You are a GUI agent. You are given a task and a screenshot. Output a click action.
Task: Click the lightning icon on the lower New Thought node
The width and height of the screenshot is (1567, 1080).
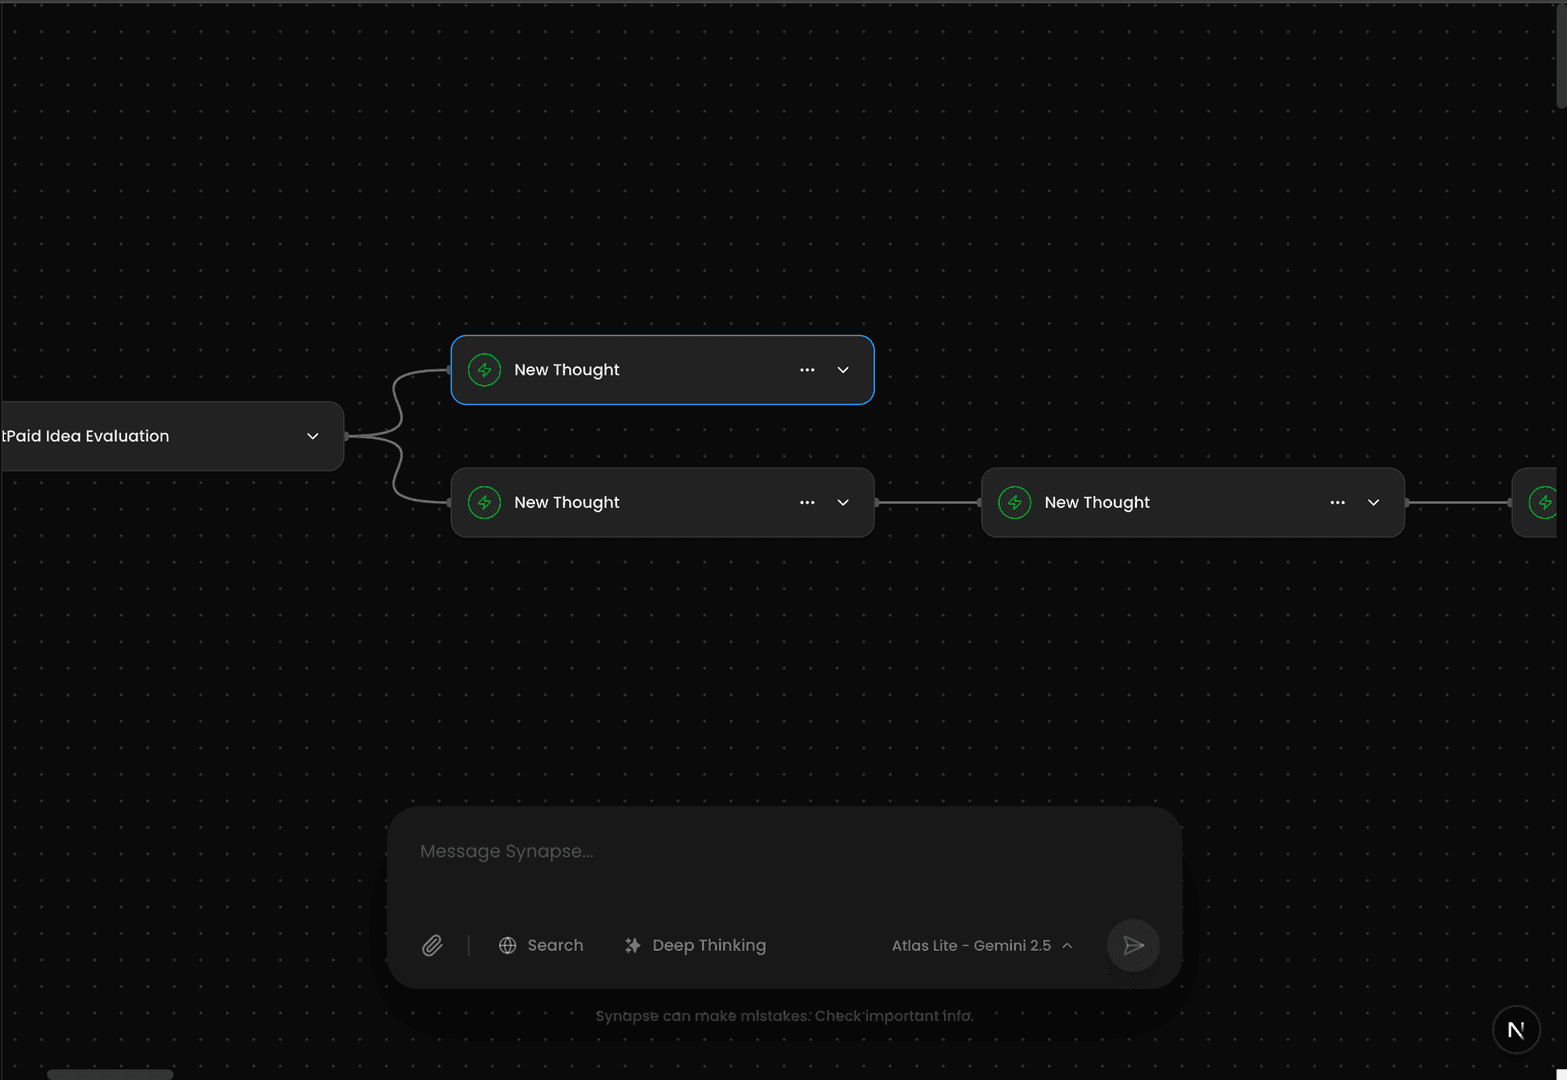coord(484,502)
